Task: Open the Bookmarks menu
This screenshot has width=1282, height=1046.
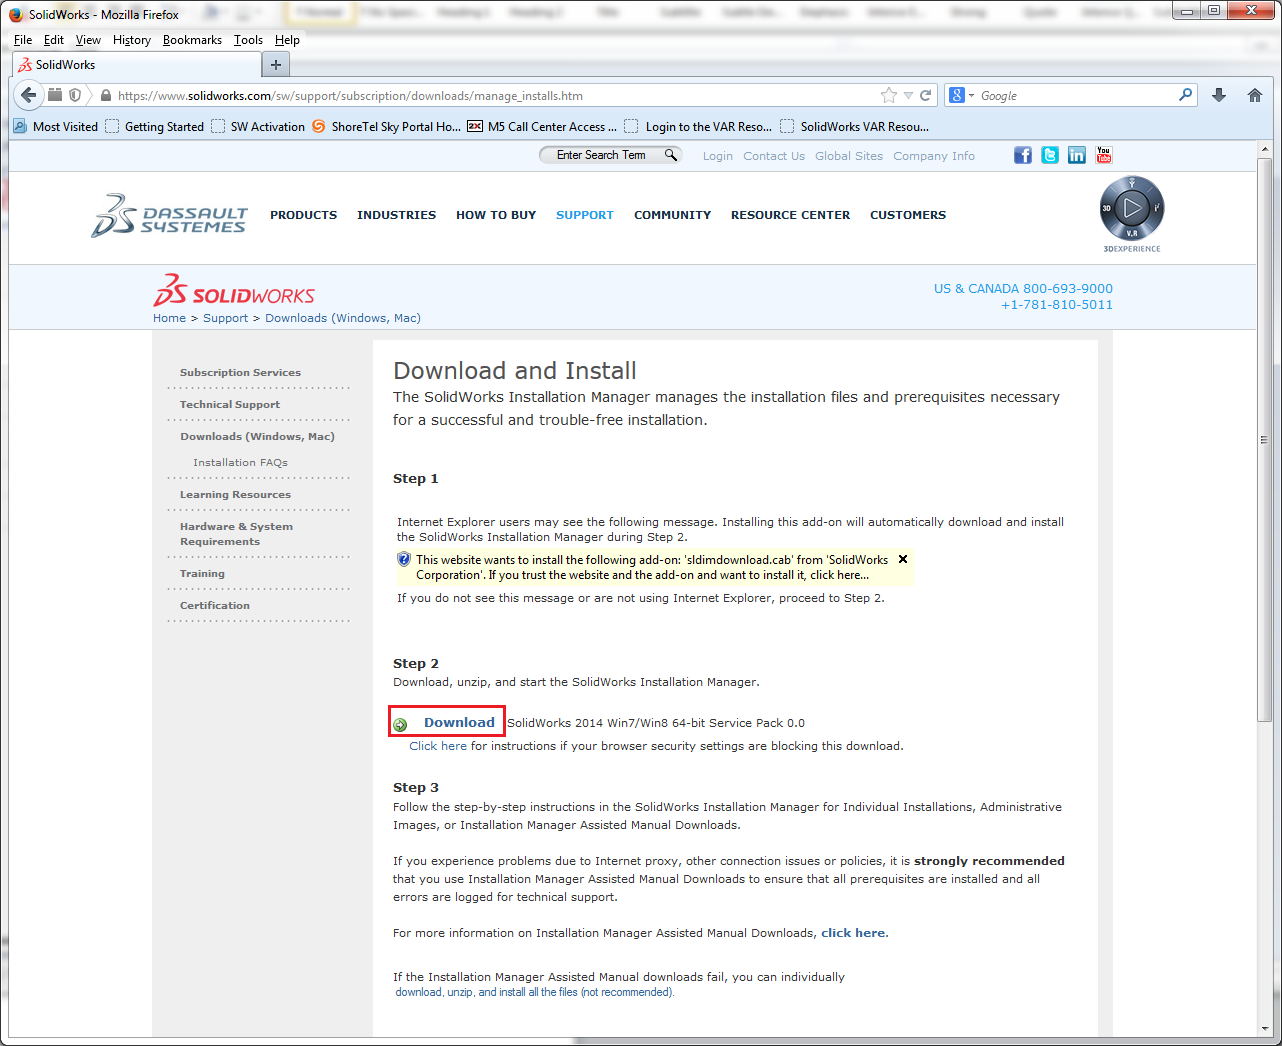Action: click(192, 40)
